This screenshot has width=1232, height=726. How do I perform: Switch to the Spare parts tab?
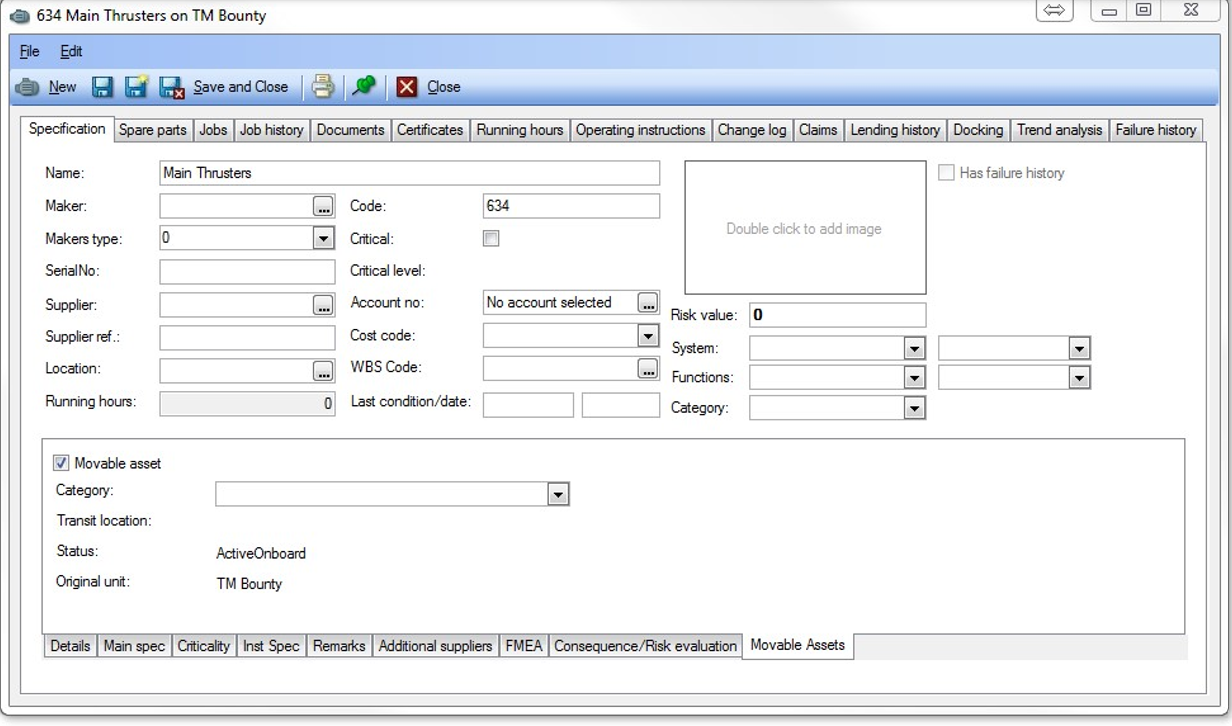[x=152, y=130]
